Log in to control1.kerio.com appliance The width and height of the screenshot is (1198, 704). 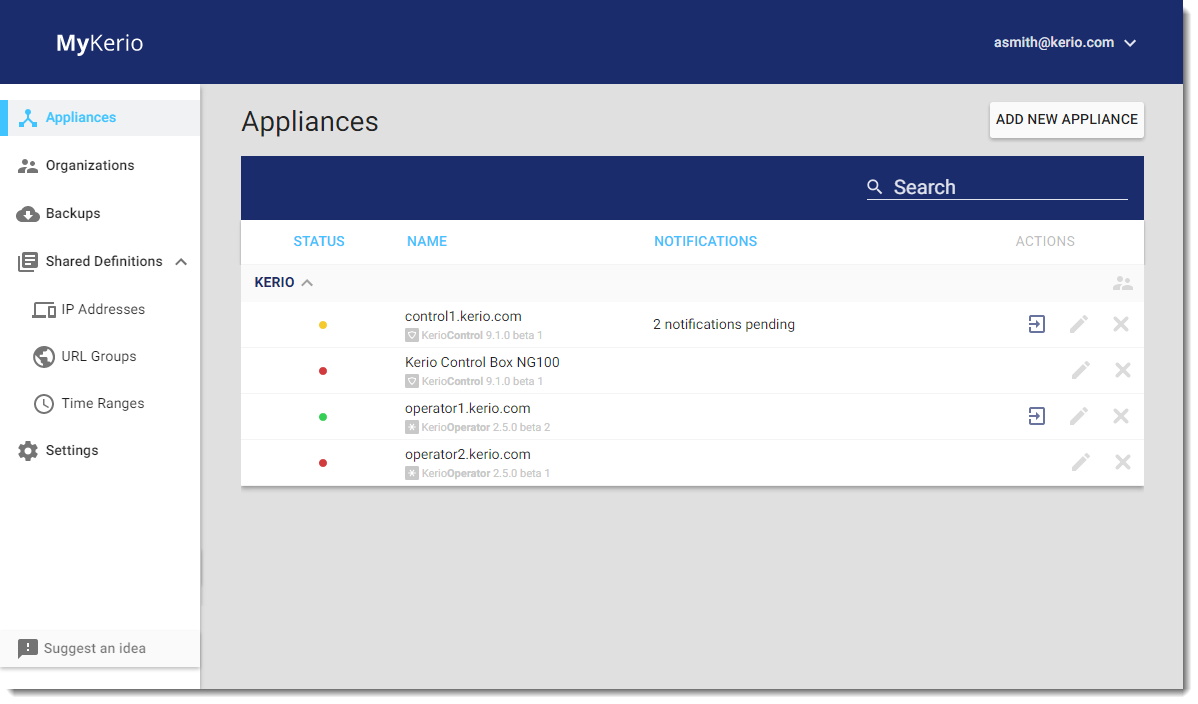point(1037,324)
